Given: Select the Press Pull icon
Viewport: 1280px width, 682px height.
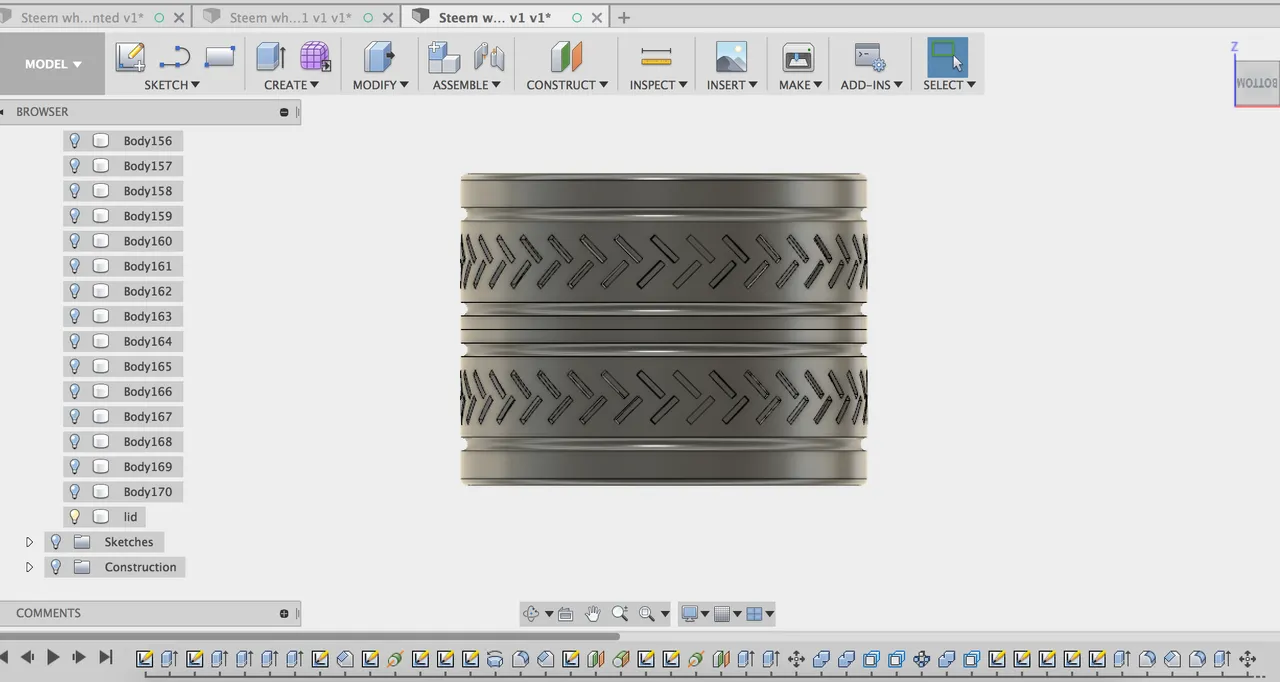Looking at the screenshot, I should click(379, 57).
